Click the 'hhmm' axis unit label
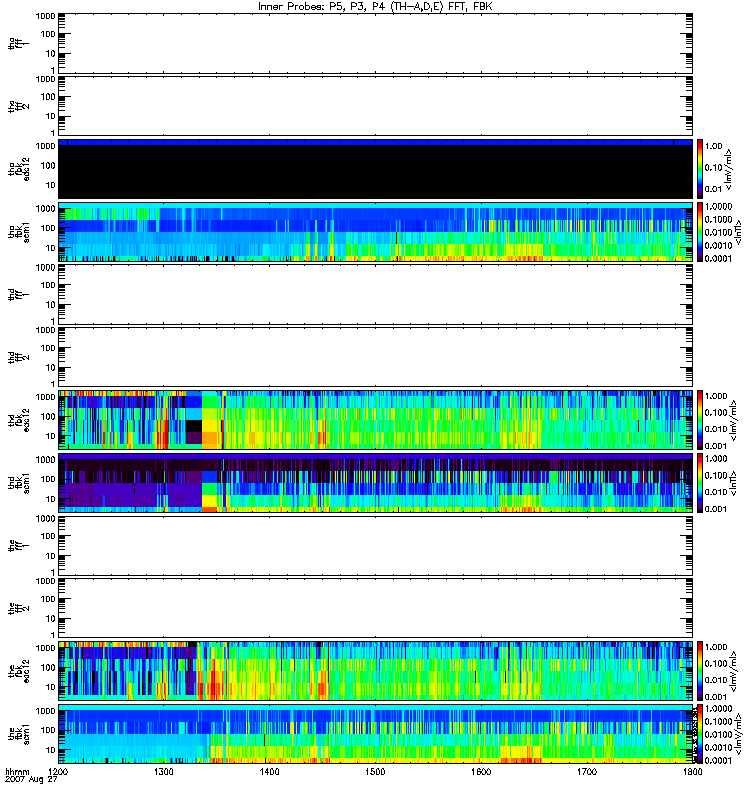The height and width of the screenshot is (800, 750). 17,772
